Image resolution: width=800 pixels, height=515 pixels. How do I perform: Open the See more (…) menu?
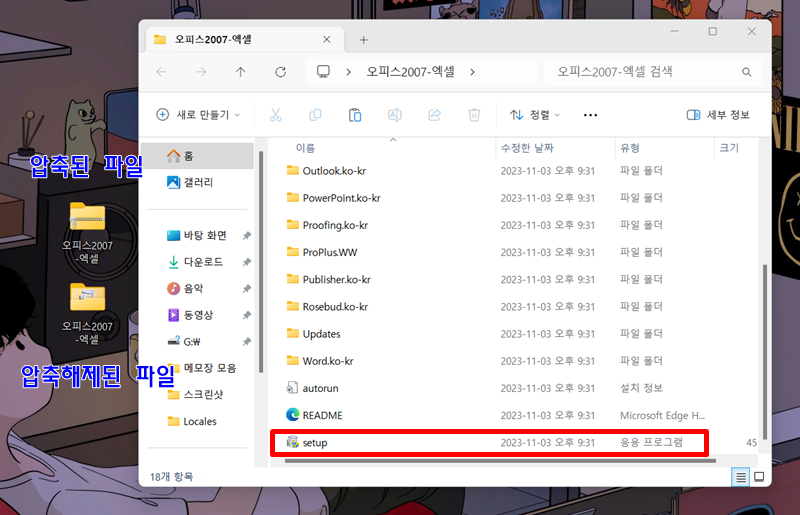coord(590,115)
